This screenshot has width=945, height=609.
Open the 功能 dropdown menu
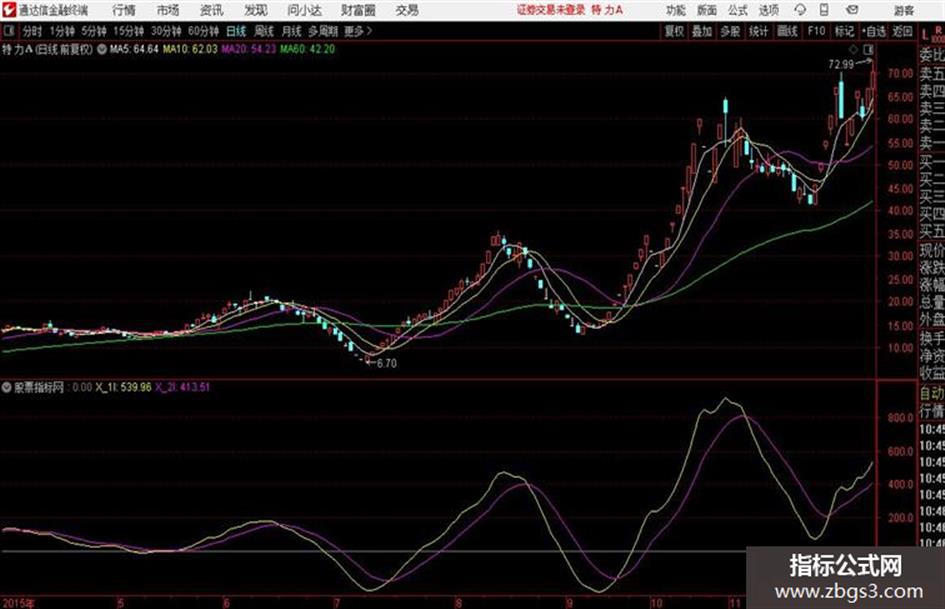(x=676, y=10)
